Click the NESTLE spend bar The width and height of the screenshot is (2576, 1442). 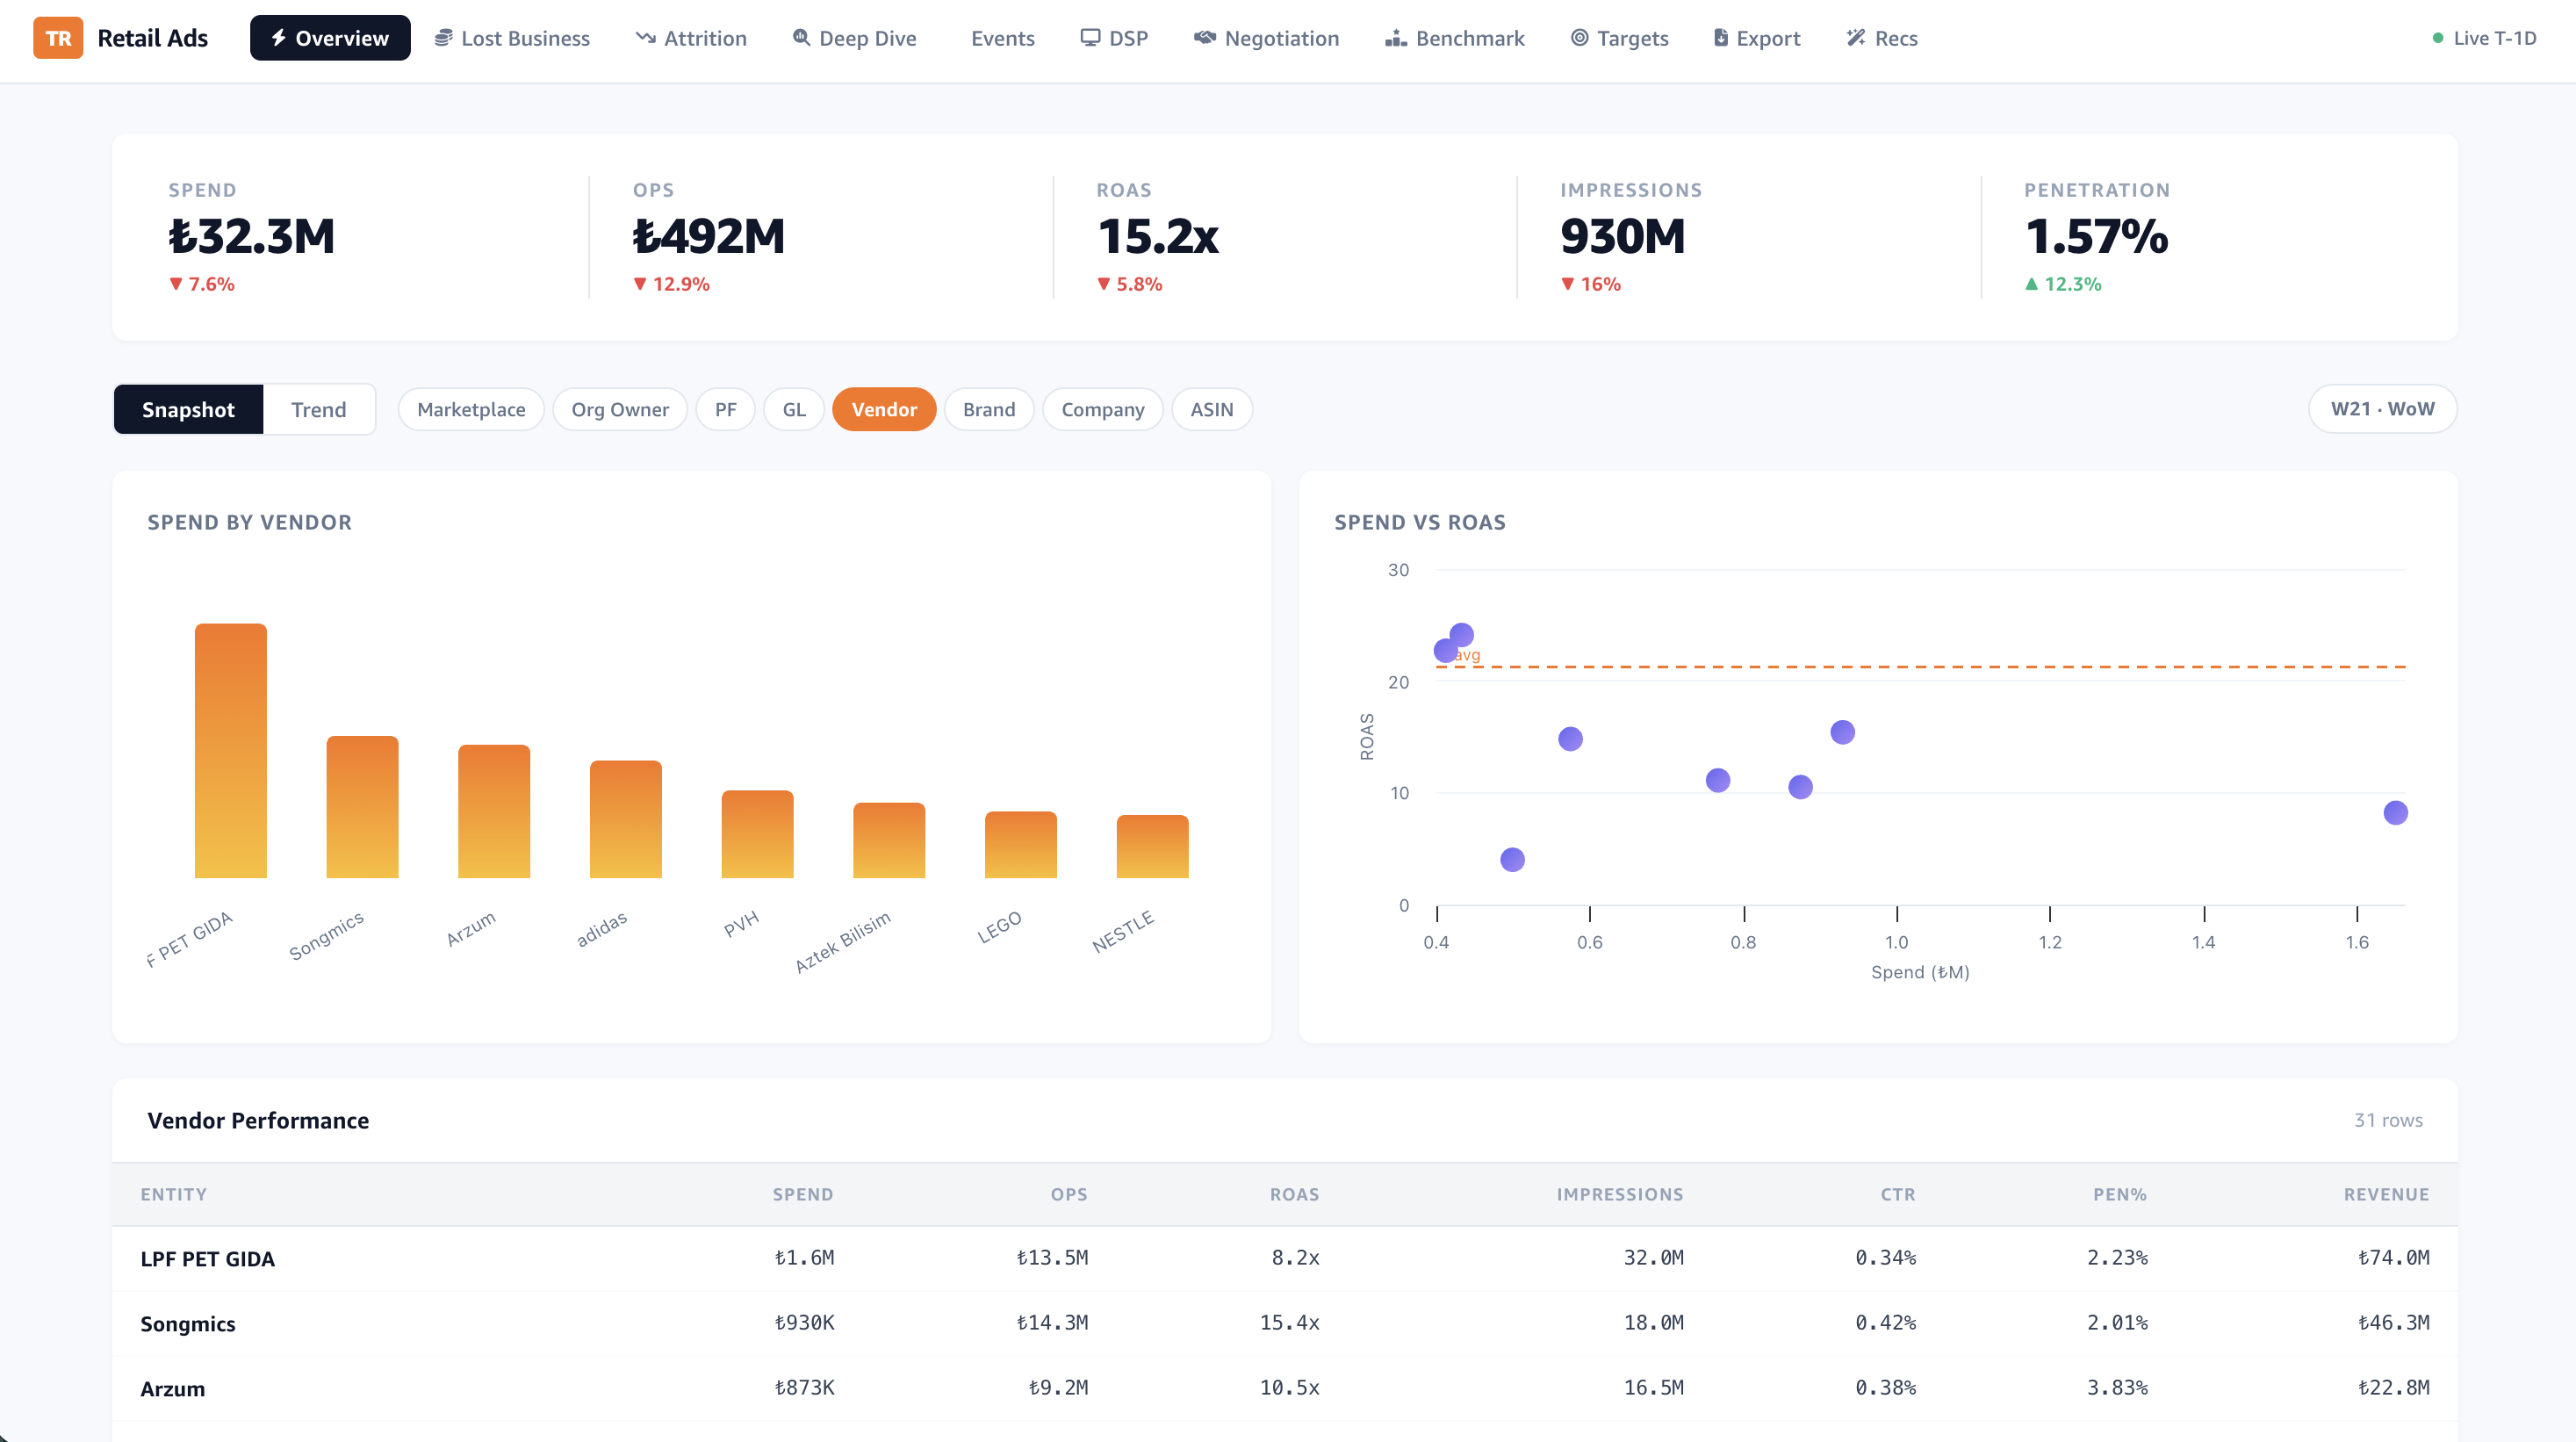[x=1152, y=846]
